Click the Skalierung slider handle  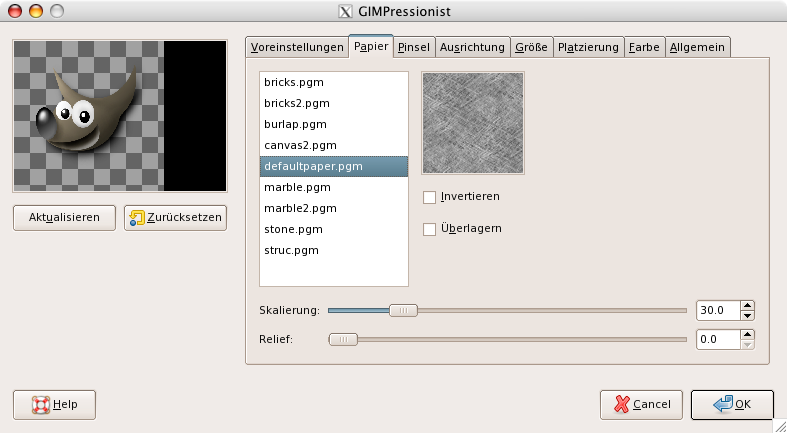coord(404,311)
